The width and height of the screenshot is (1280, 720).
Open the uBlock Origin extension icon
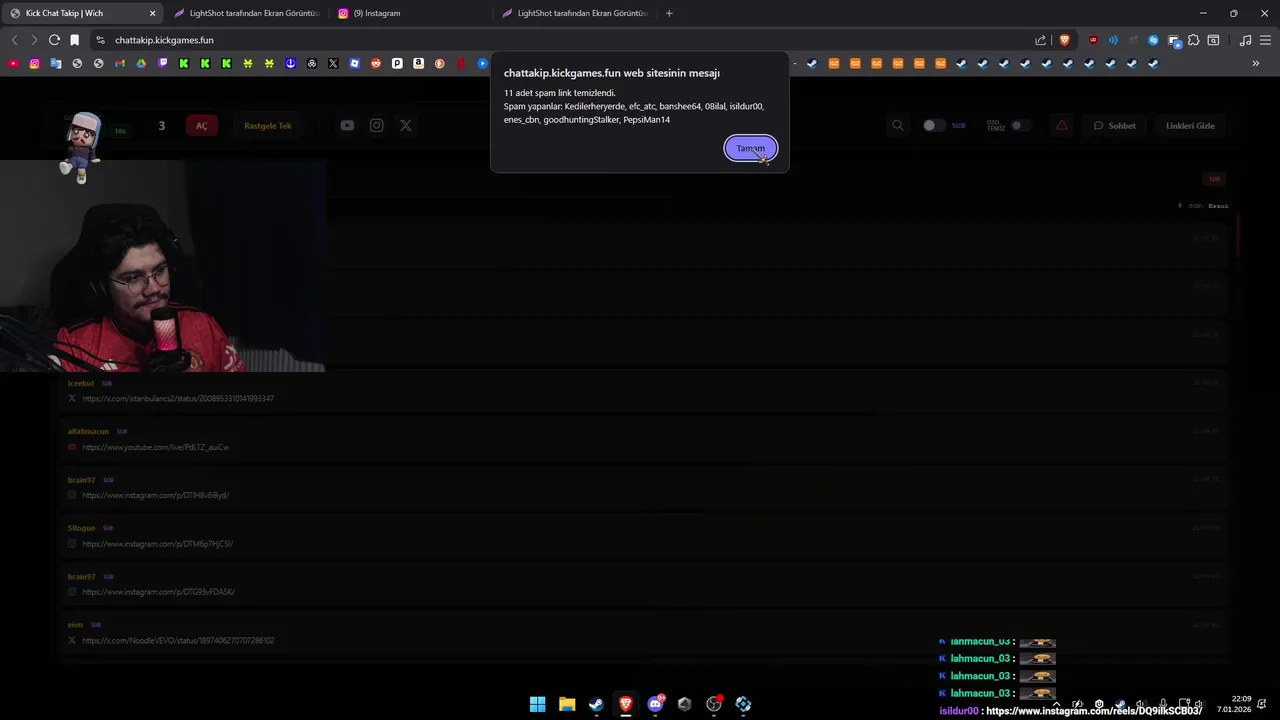tap(1093, 40)
